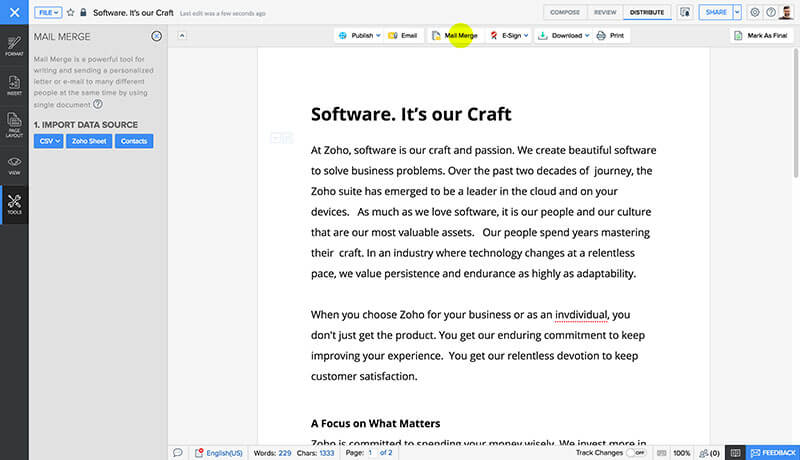The image size is (800, 460).
Task: Open the help icon in header
Action: click(771, 12)
